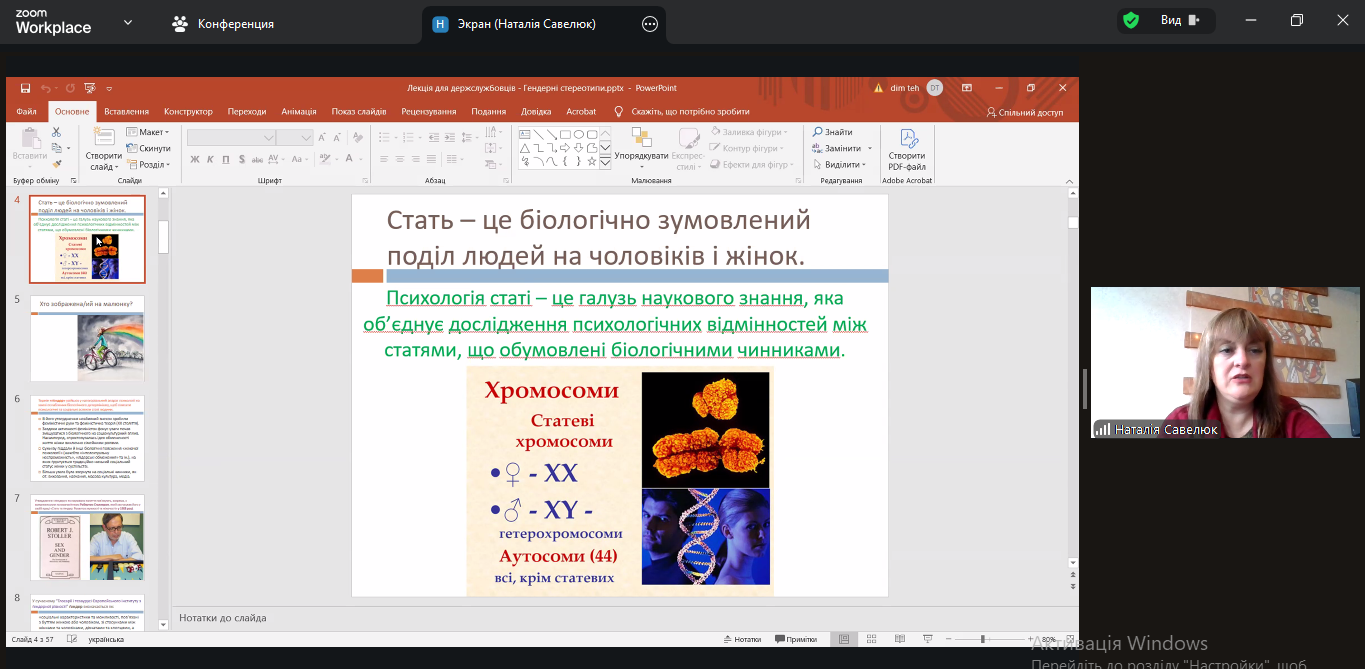1365x669 pixels.
Task: Click the Zoom security shield icon
Action: [x=1131, y=21]
